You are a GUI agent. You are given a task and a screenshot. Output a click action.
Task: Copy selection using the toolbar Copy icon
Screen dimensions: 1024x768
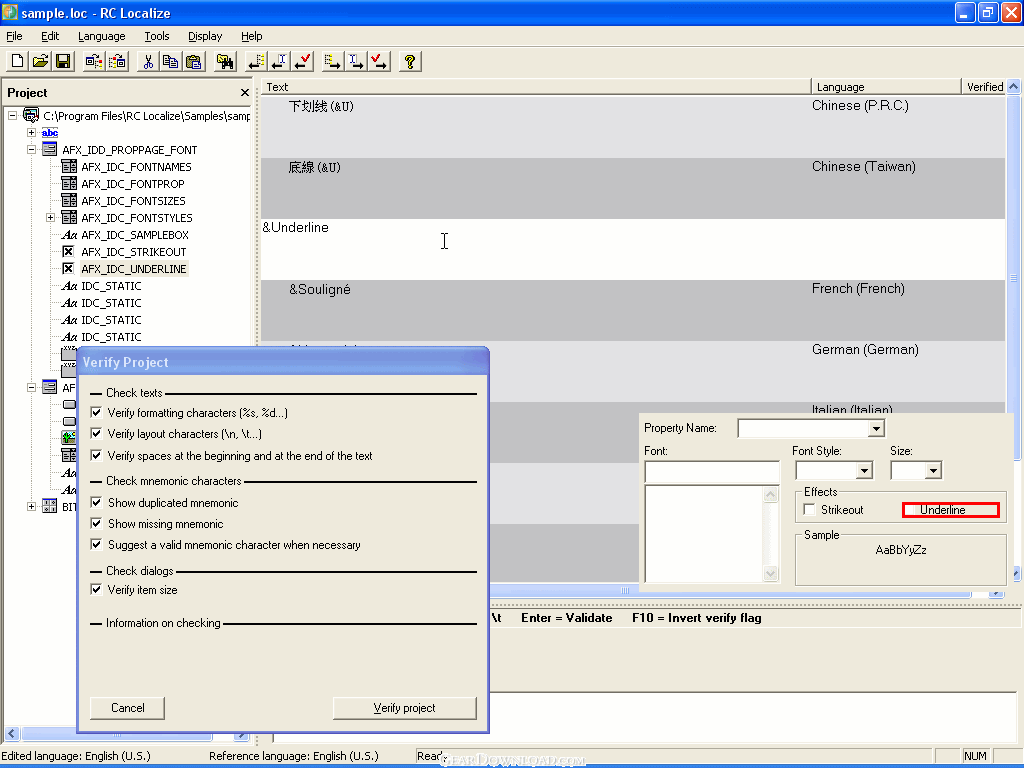coord(170,61)
